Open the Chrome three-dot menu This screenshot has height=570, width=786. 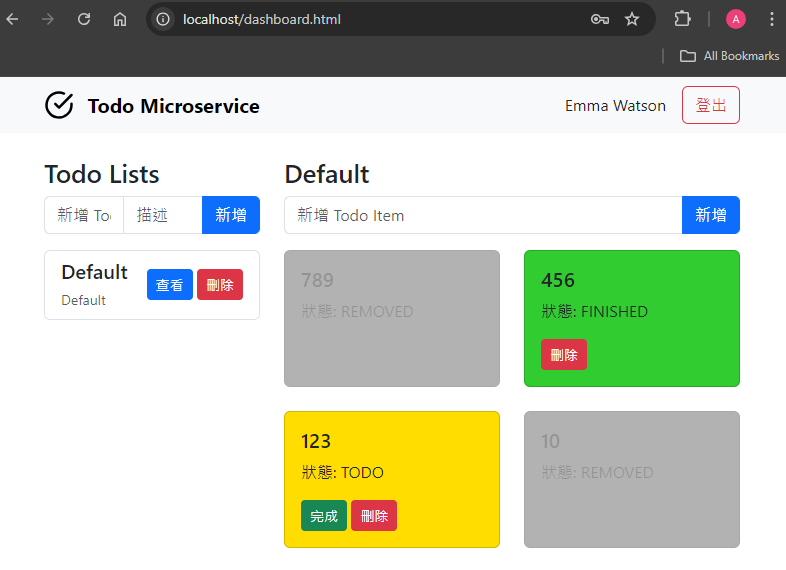pyautogui.click(x=771, y=19)
